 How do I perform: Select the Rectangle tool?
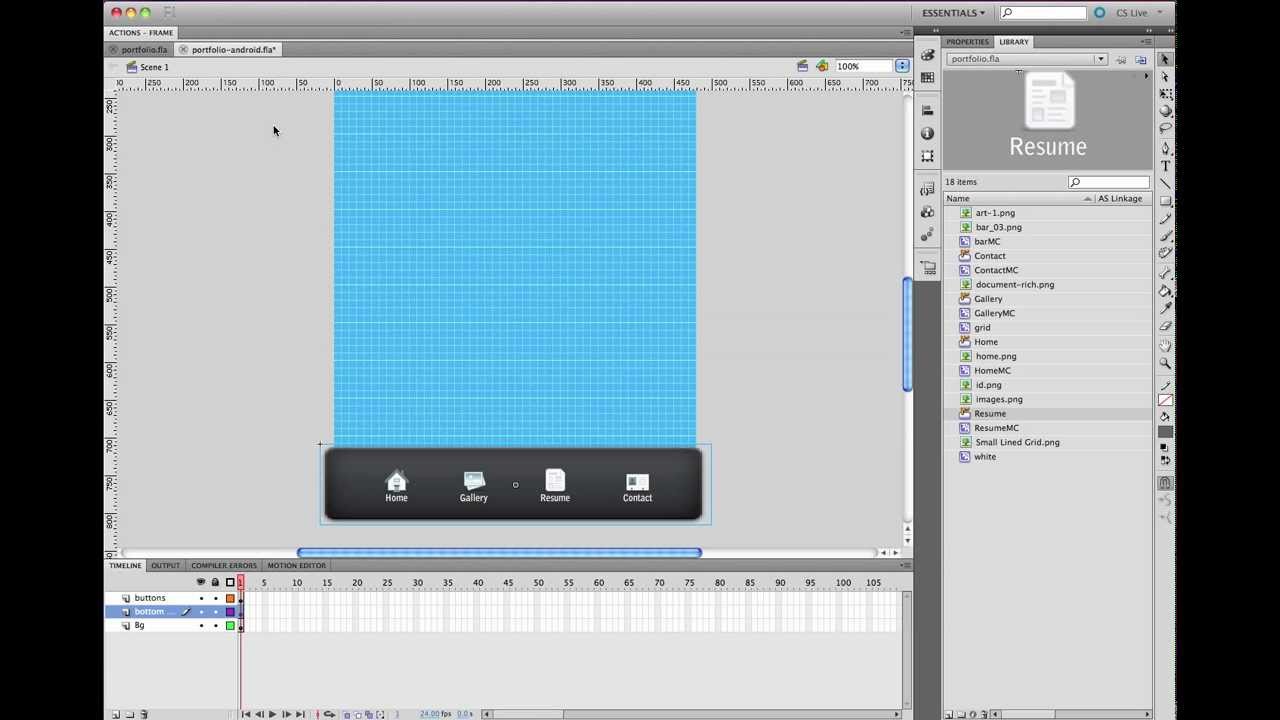[x=1165, y=201]
